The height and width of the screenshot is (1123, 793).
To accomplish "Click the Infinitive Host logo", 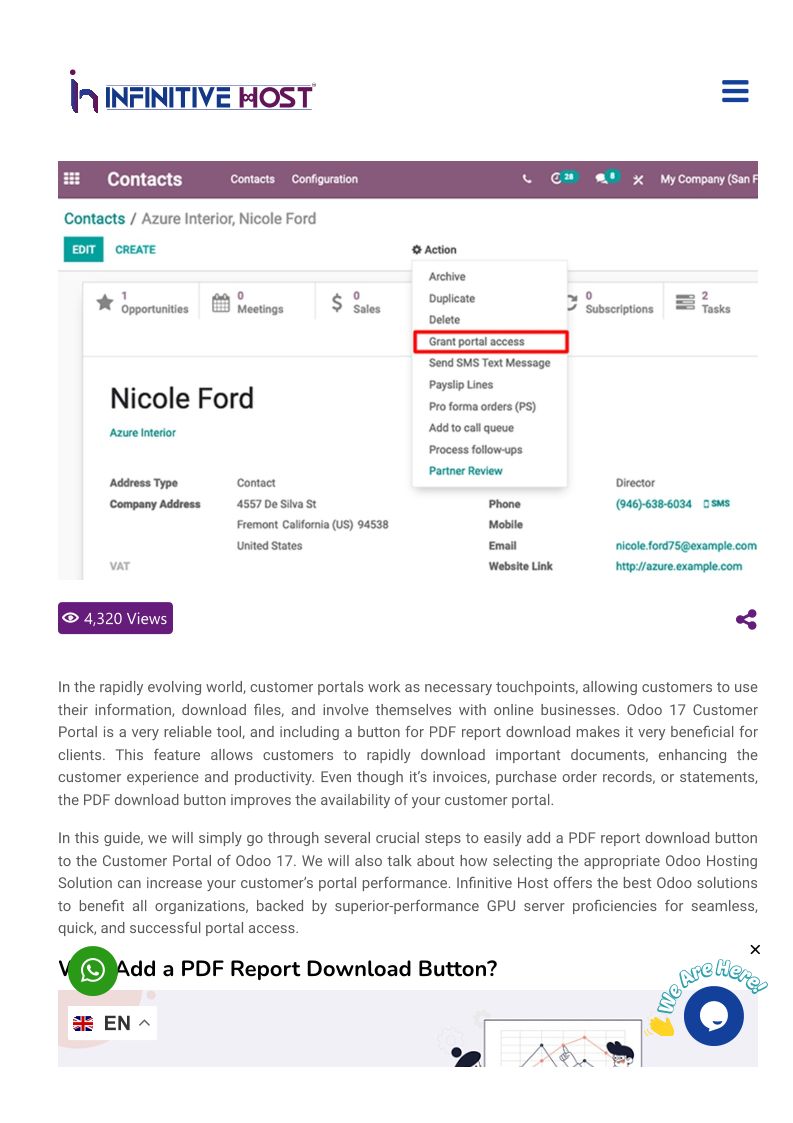I will coord(192,92).
